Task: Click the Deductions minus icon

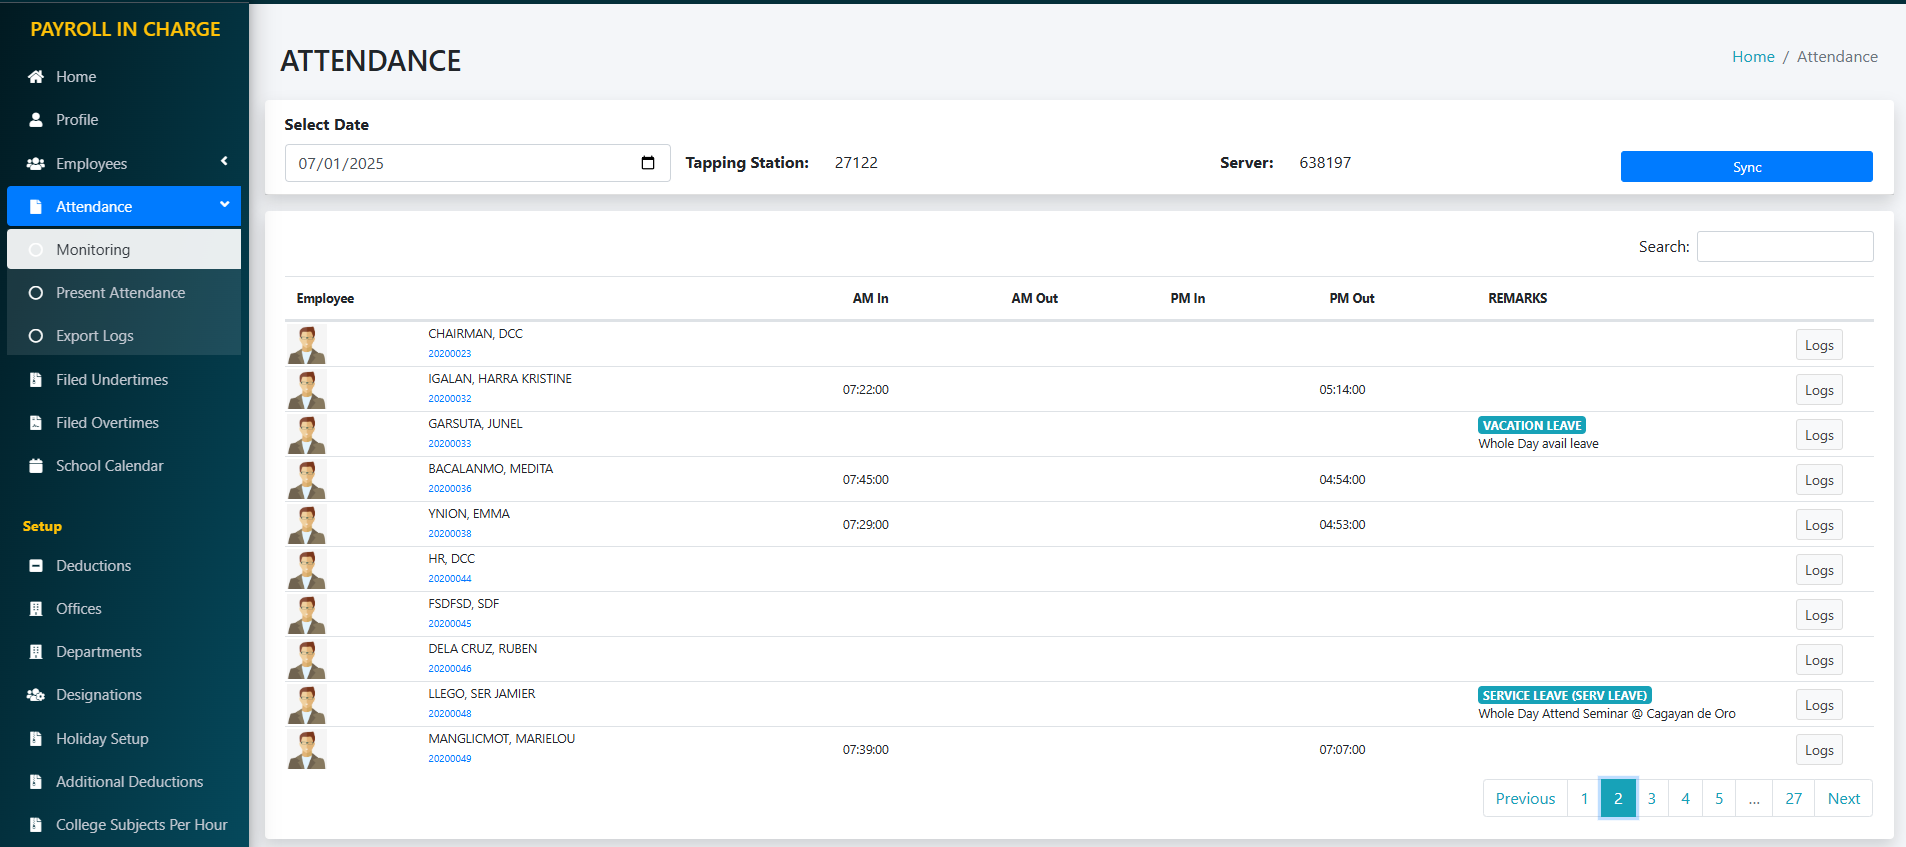Action: coord(36,566)
